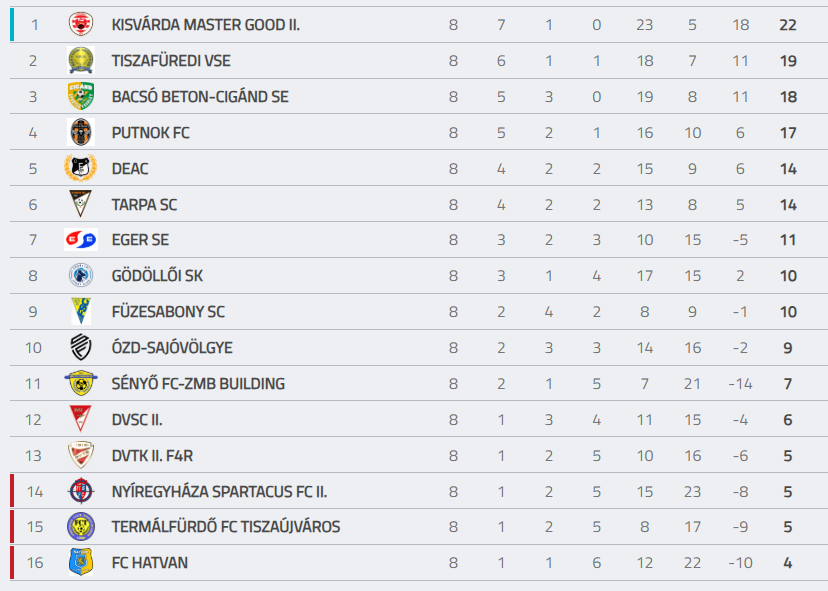Click the teal promotion marker at rank 1

tap(12, 24)
